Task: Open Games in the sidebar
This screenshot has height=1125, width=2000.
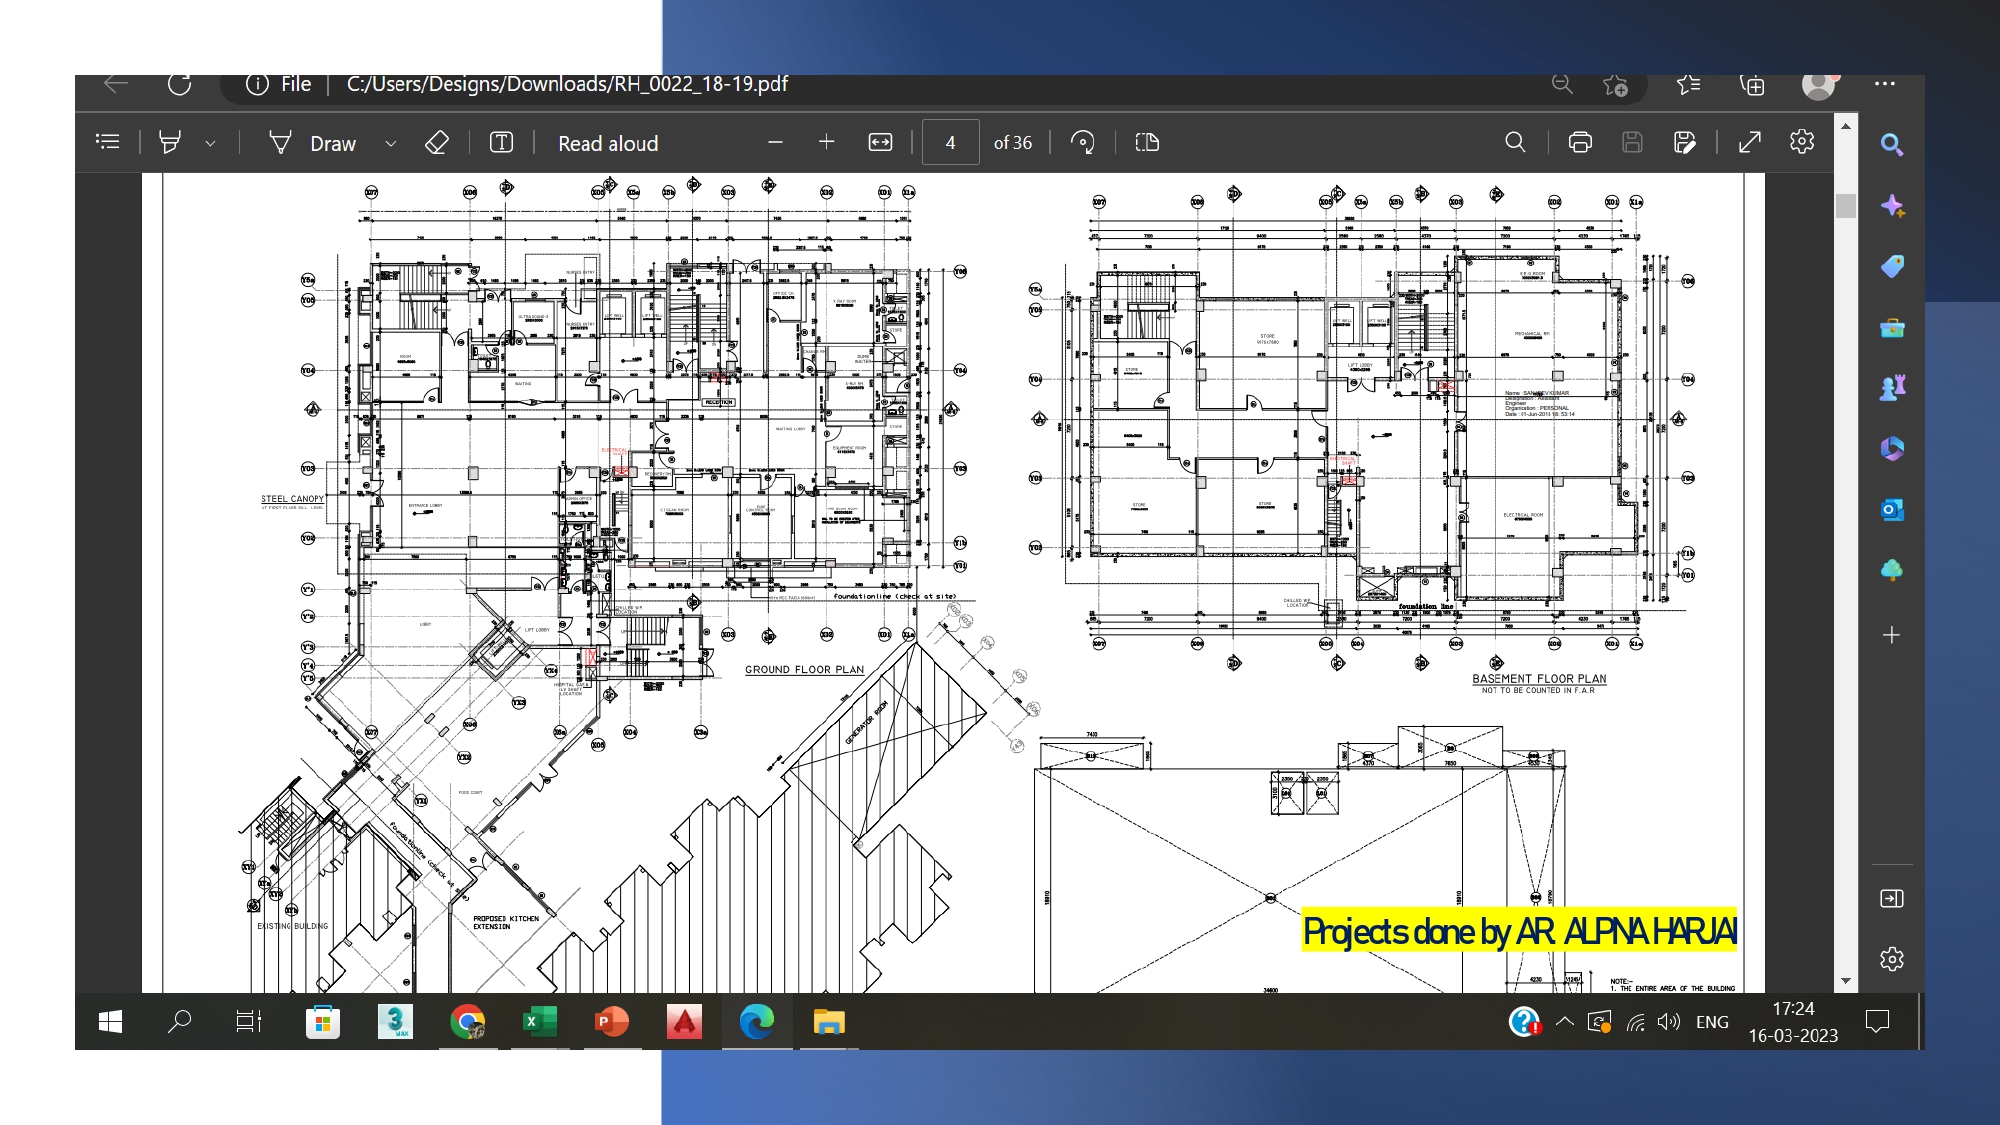Action: tap(1892, 388)
